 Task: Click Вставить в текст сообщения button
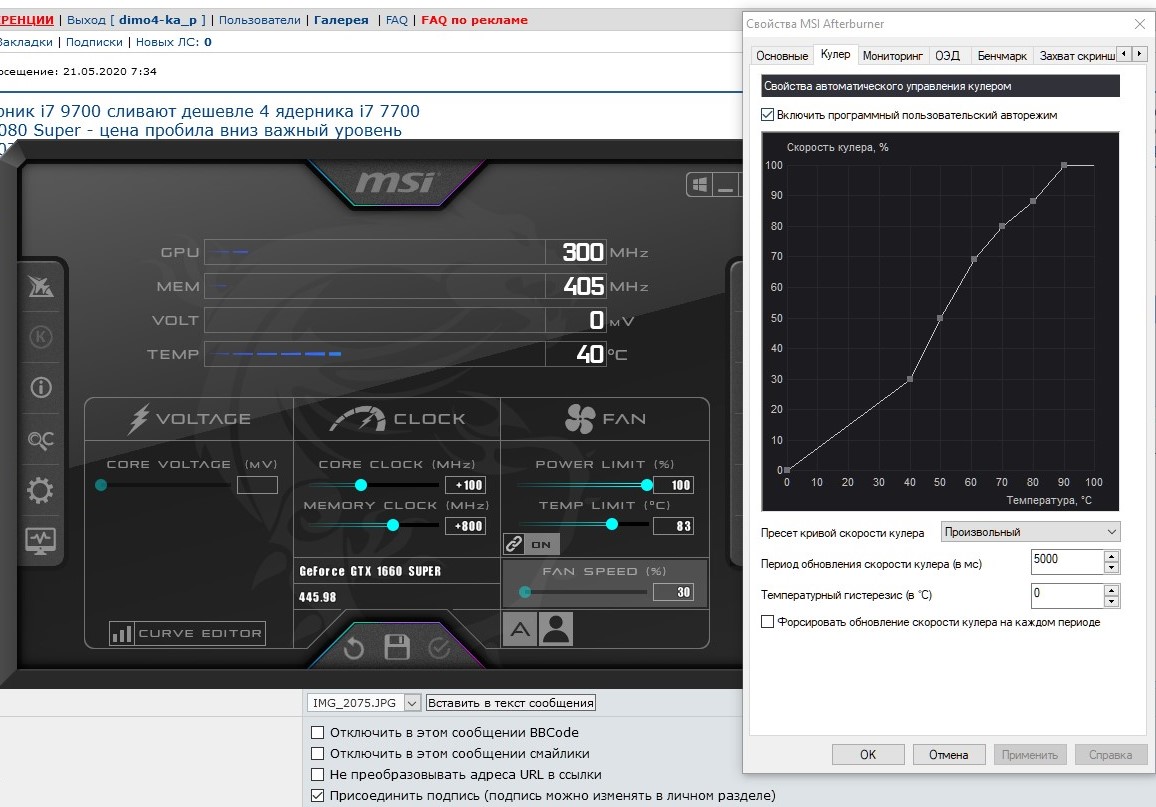tap(511, 703)
